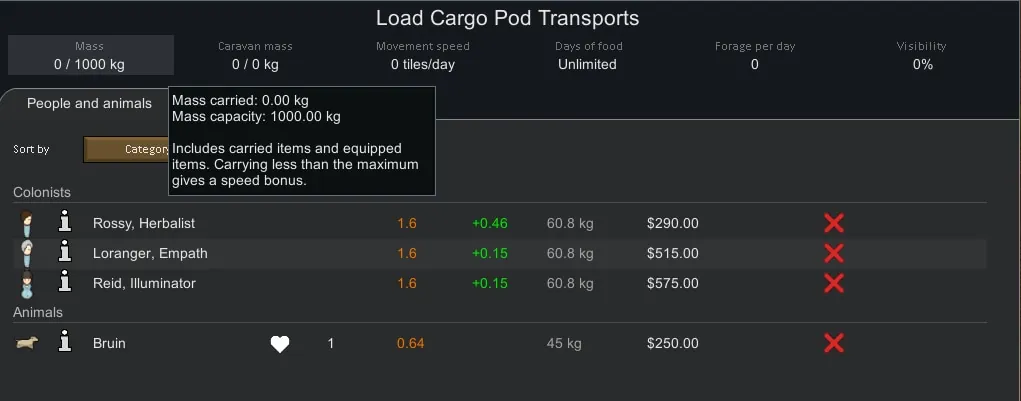Click Loranger's colonist portrait icon
The width and height of the screenshot is (1021, 401).
pos(27,253)
